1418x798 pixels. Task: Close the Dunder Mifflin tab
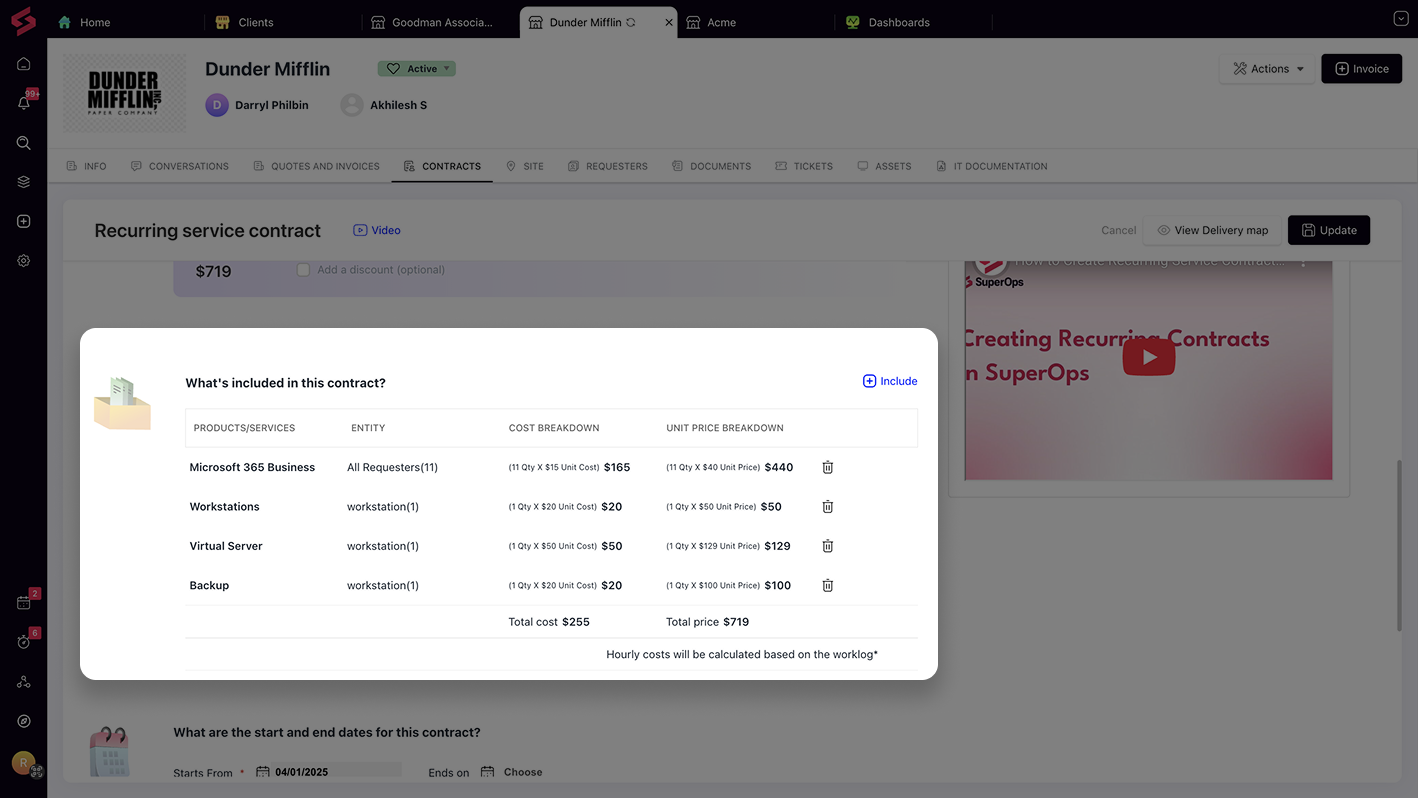pos(669,22)
